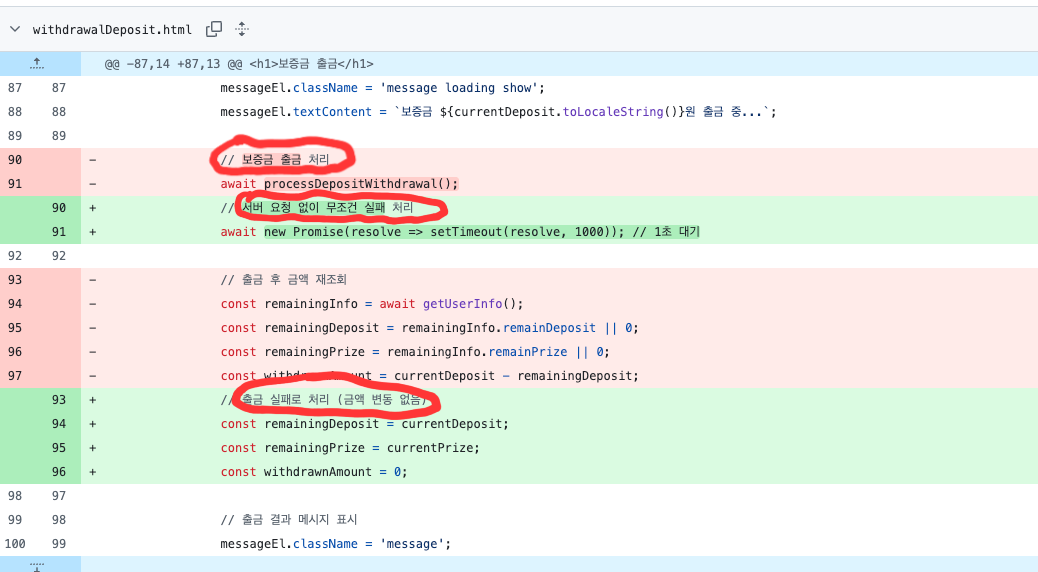Click the plus marker on added line 90
Viewport: 1038px width, 572px height.
pos(93,208)
